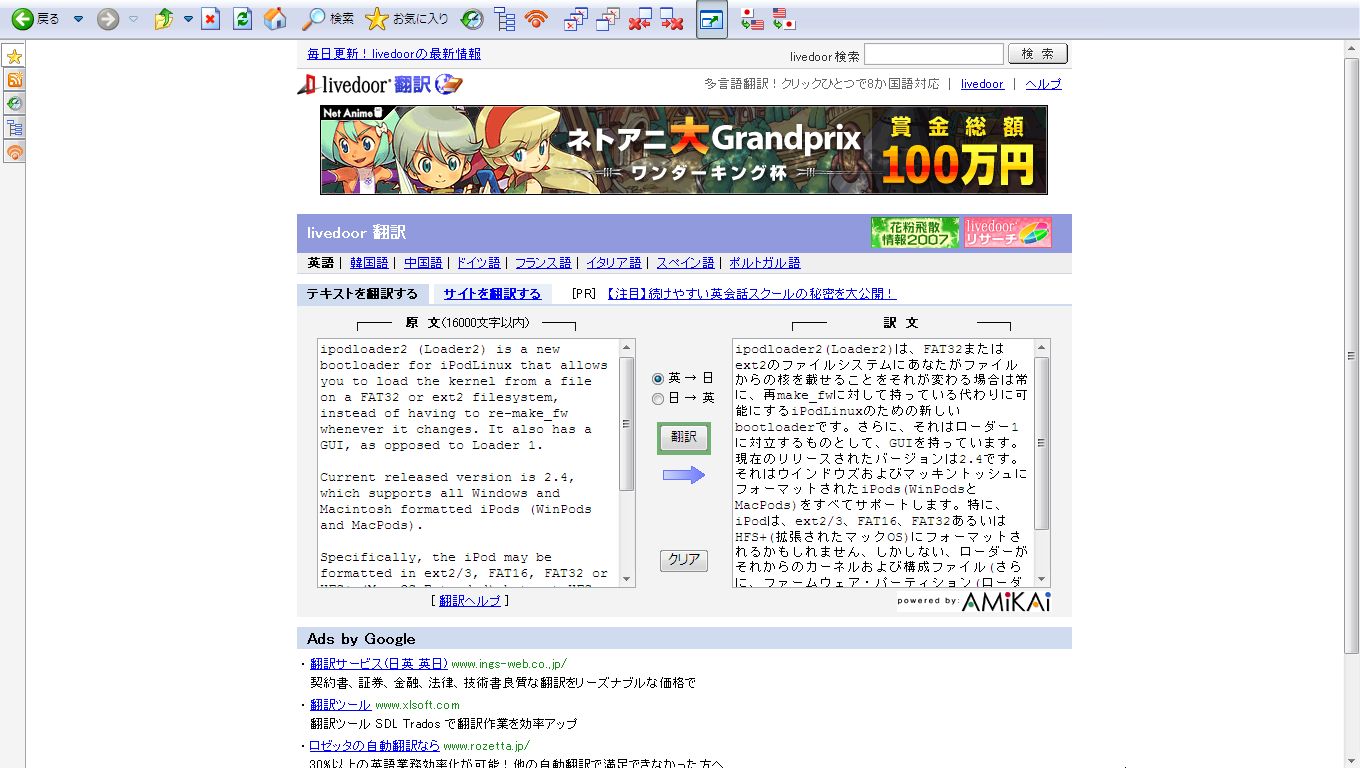Click inside the 訳文 translation output area

[x=883, y=462]
